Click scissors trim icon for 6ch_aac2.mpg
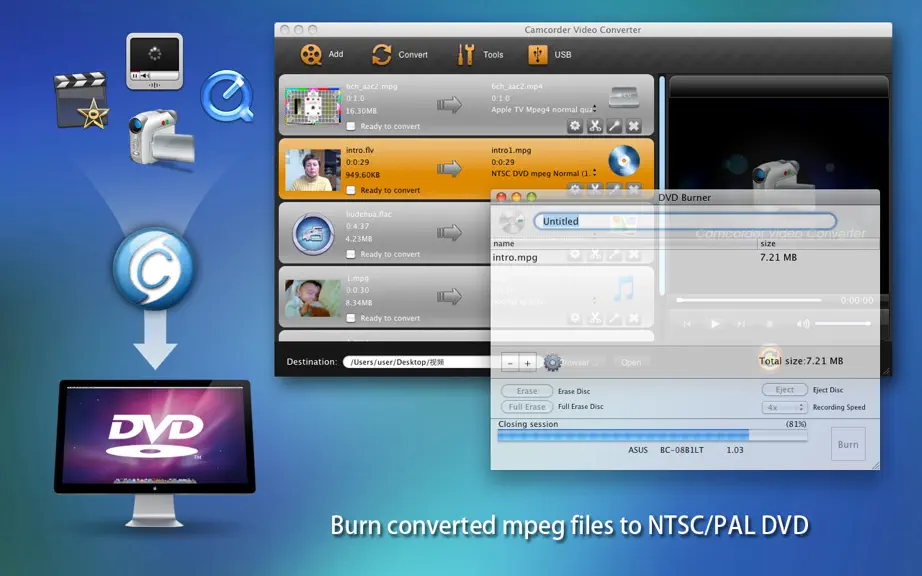Image resolution: width=922 pixels, height=576 pixels. (594, 126)
